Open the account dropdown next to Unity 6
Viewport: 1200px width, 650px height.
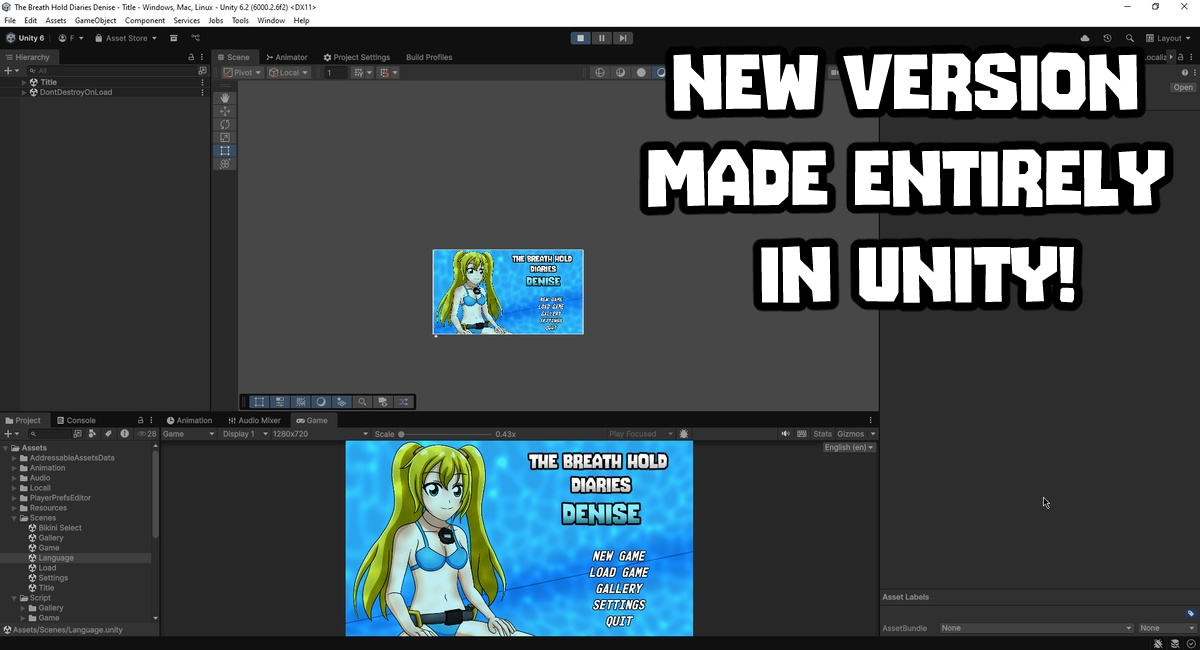coord(70,38)
